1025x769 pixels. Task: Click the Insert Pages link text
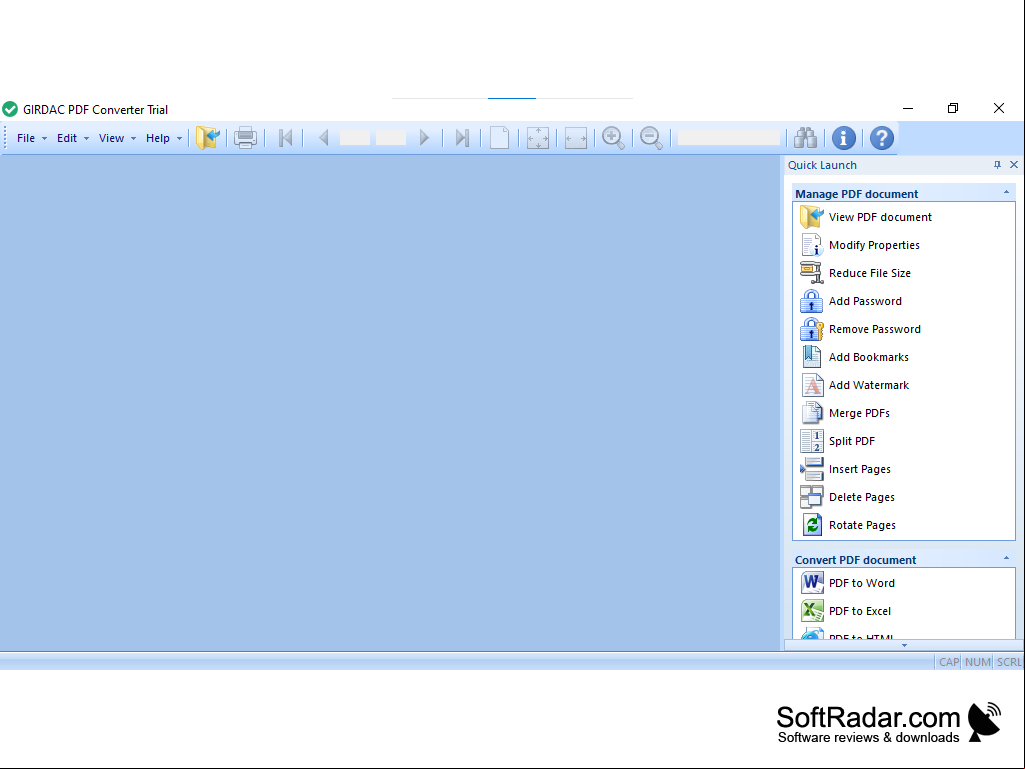point(860,470)
